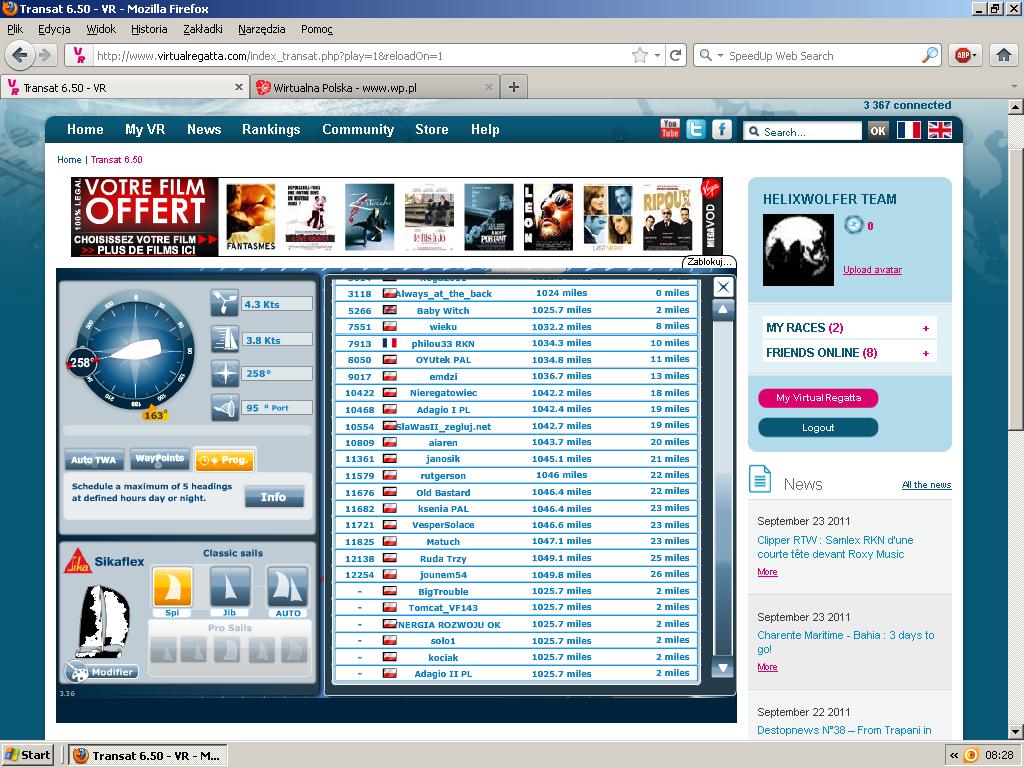
Task: Click the site Search input field
Action: click(810, 132)
